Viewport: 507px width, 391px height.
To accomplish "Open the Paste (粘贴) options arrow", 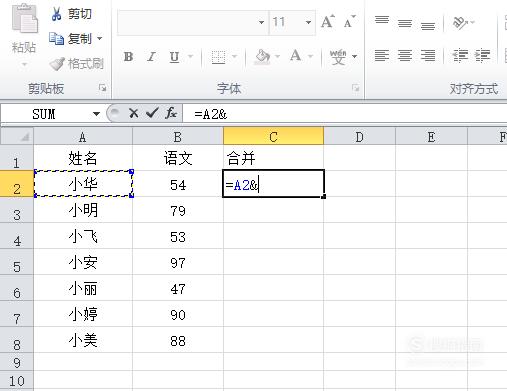I will [24, 64].
